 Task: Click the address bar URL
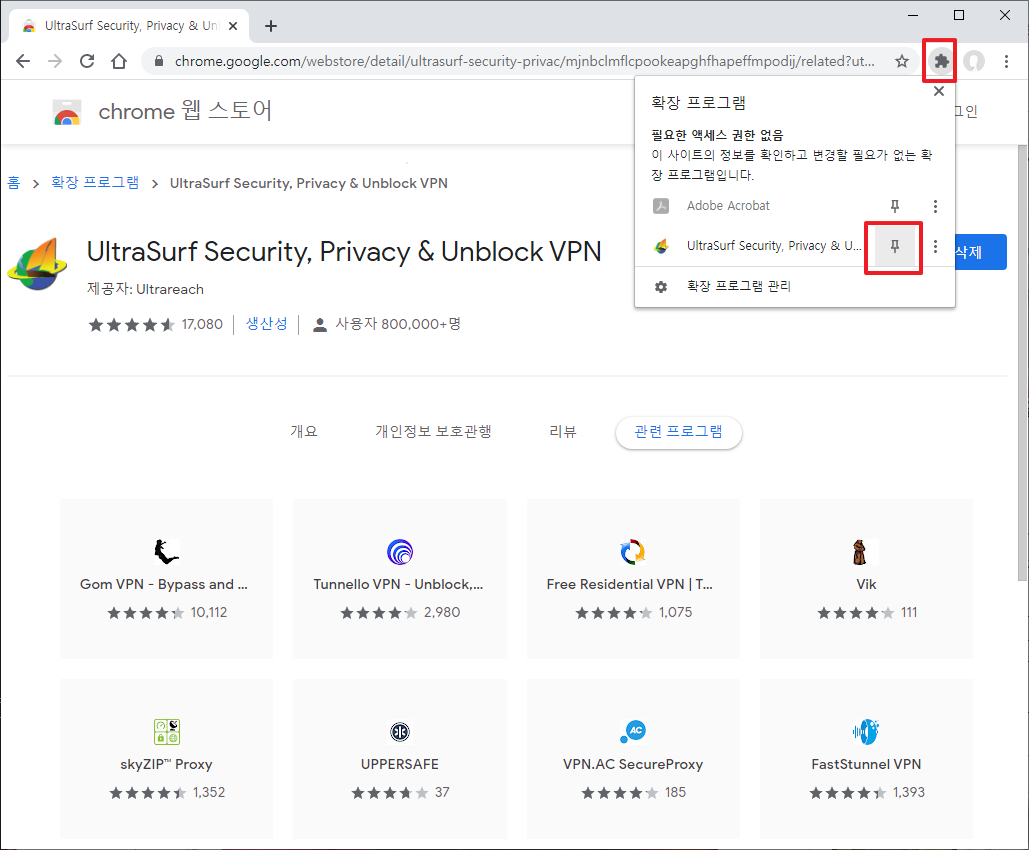click(524, 61)
